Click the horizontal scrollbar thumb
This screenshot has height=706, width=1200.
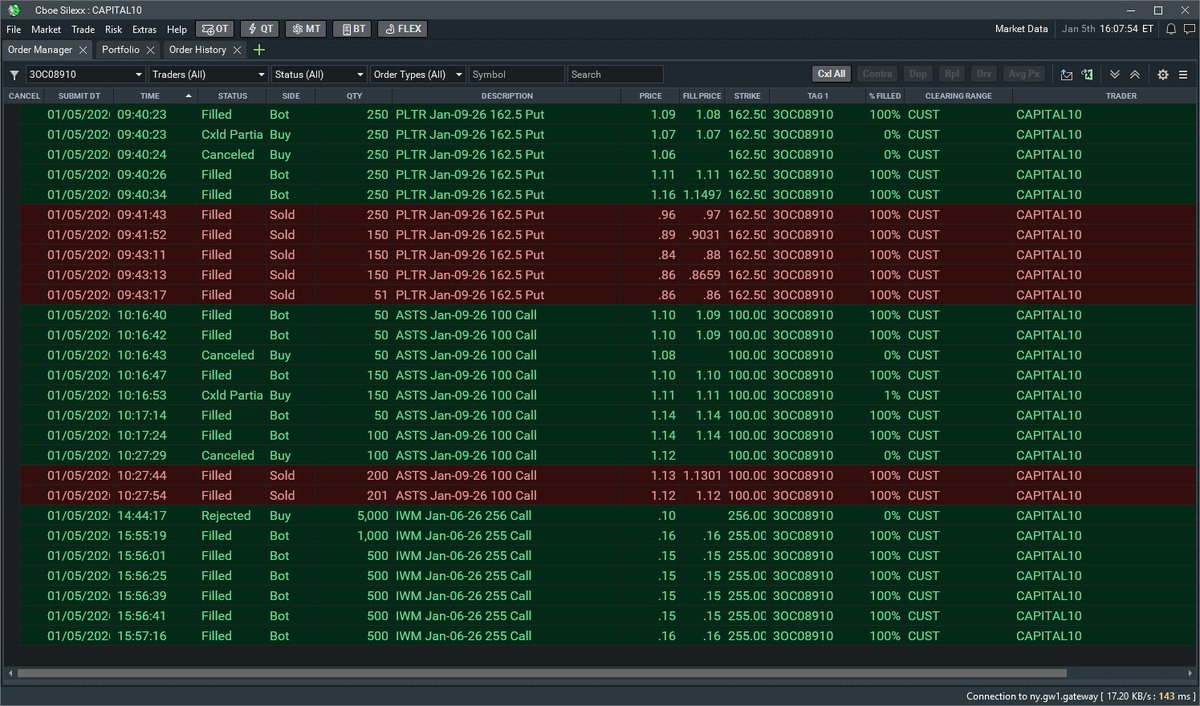pyautogui.click(x=542, y=673)
